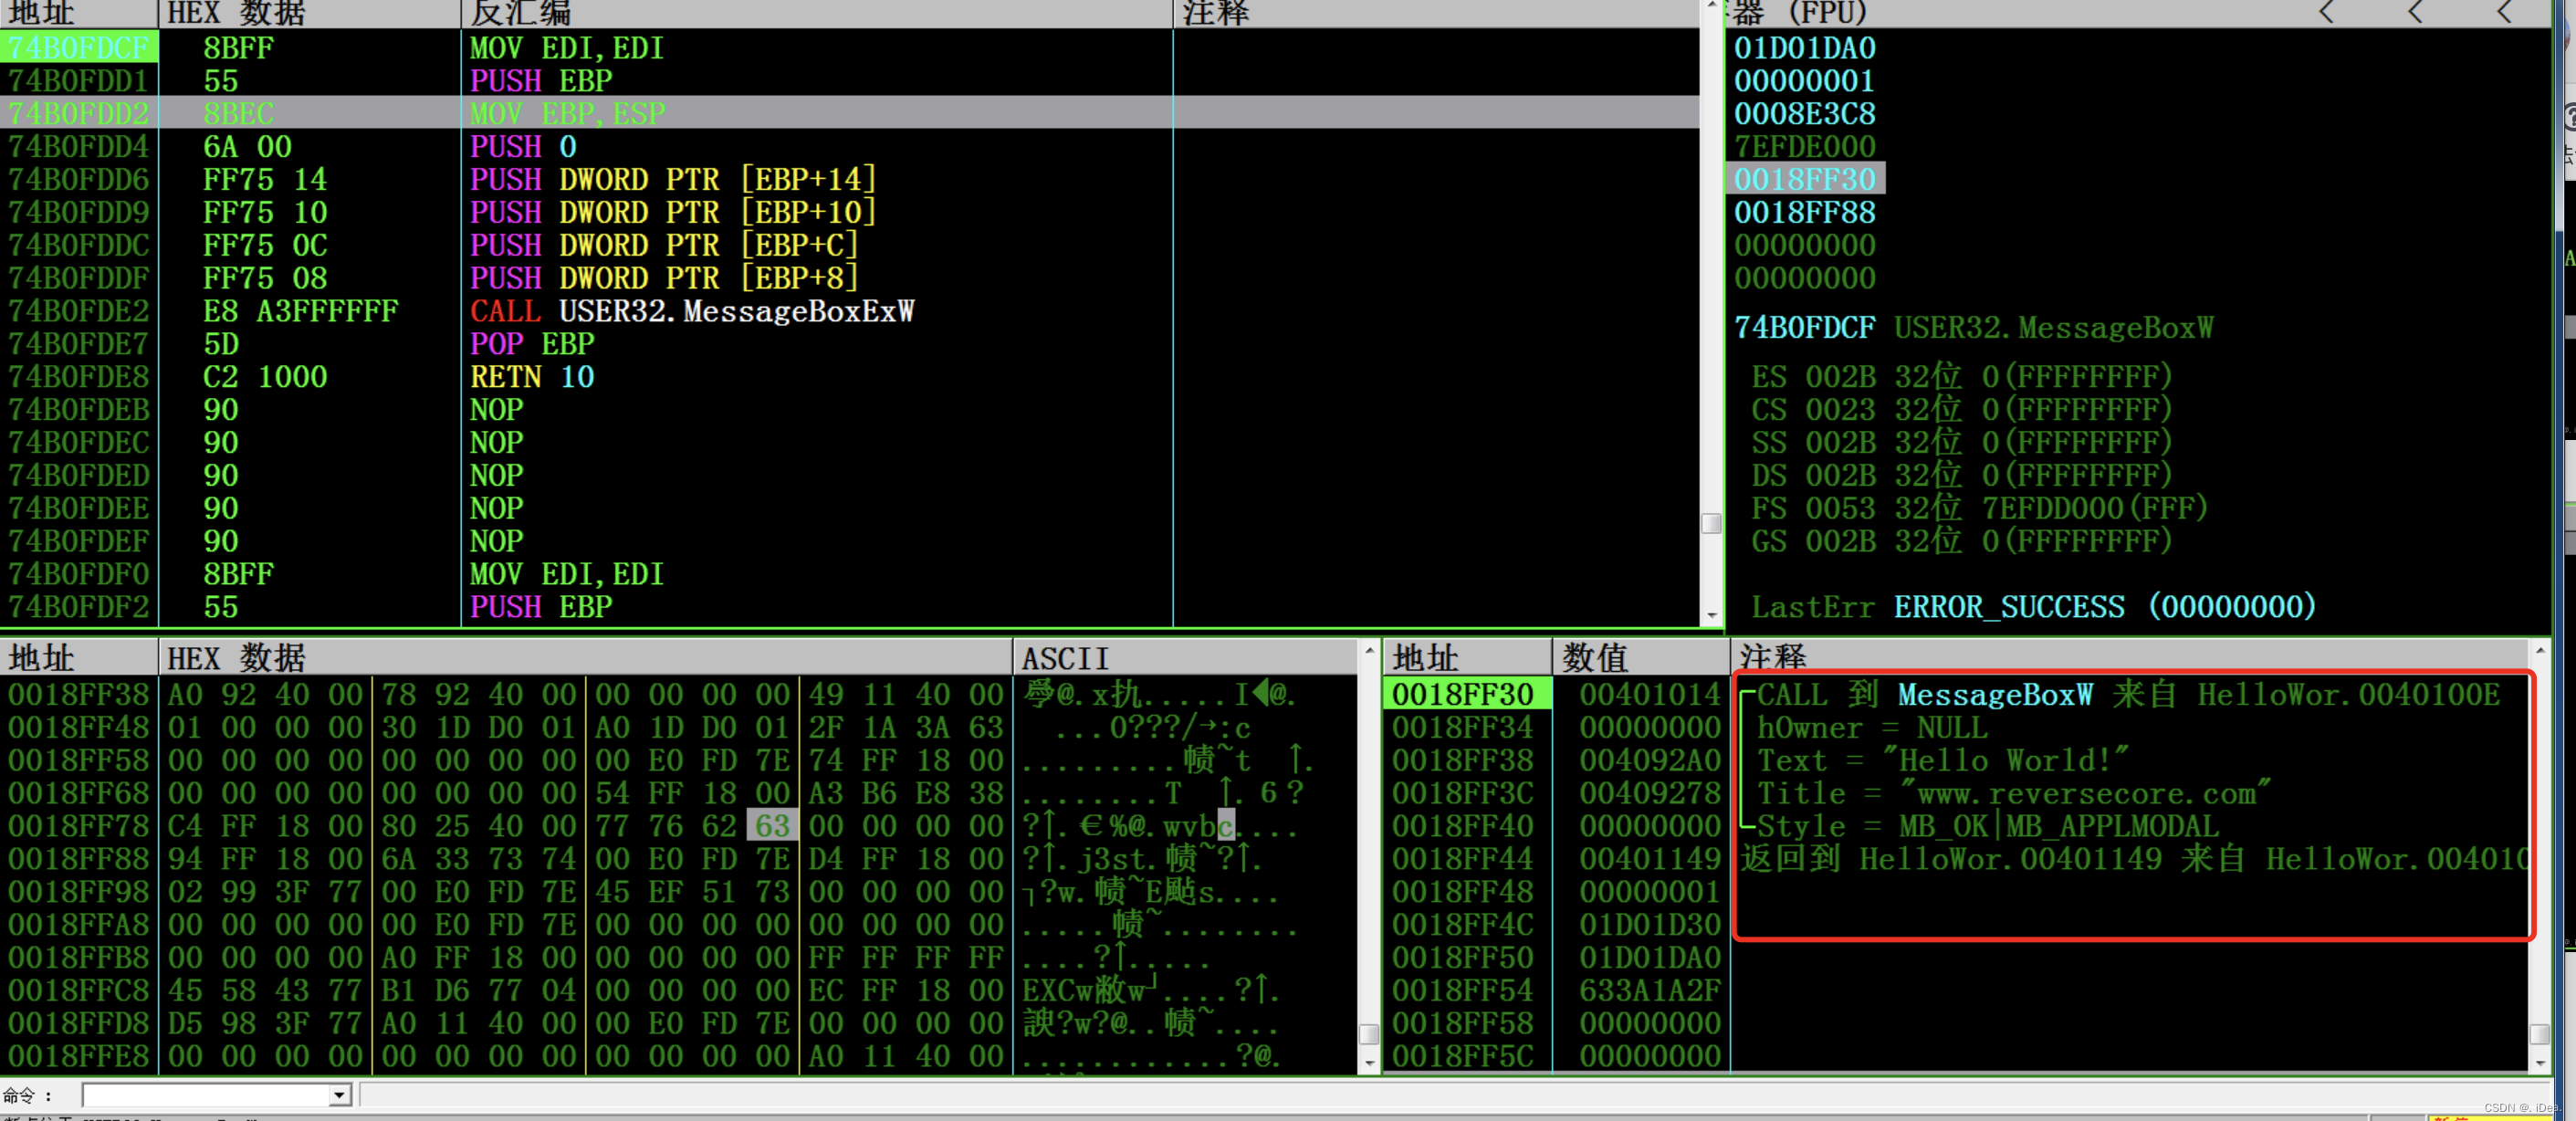Select stack value 00401149
The height and width of the screenshot is (1121, 2576).
1650,859
